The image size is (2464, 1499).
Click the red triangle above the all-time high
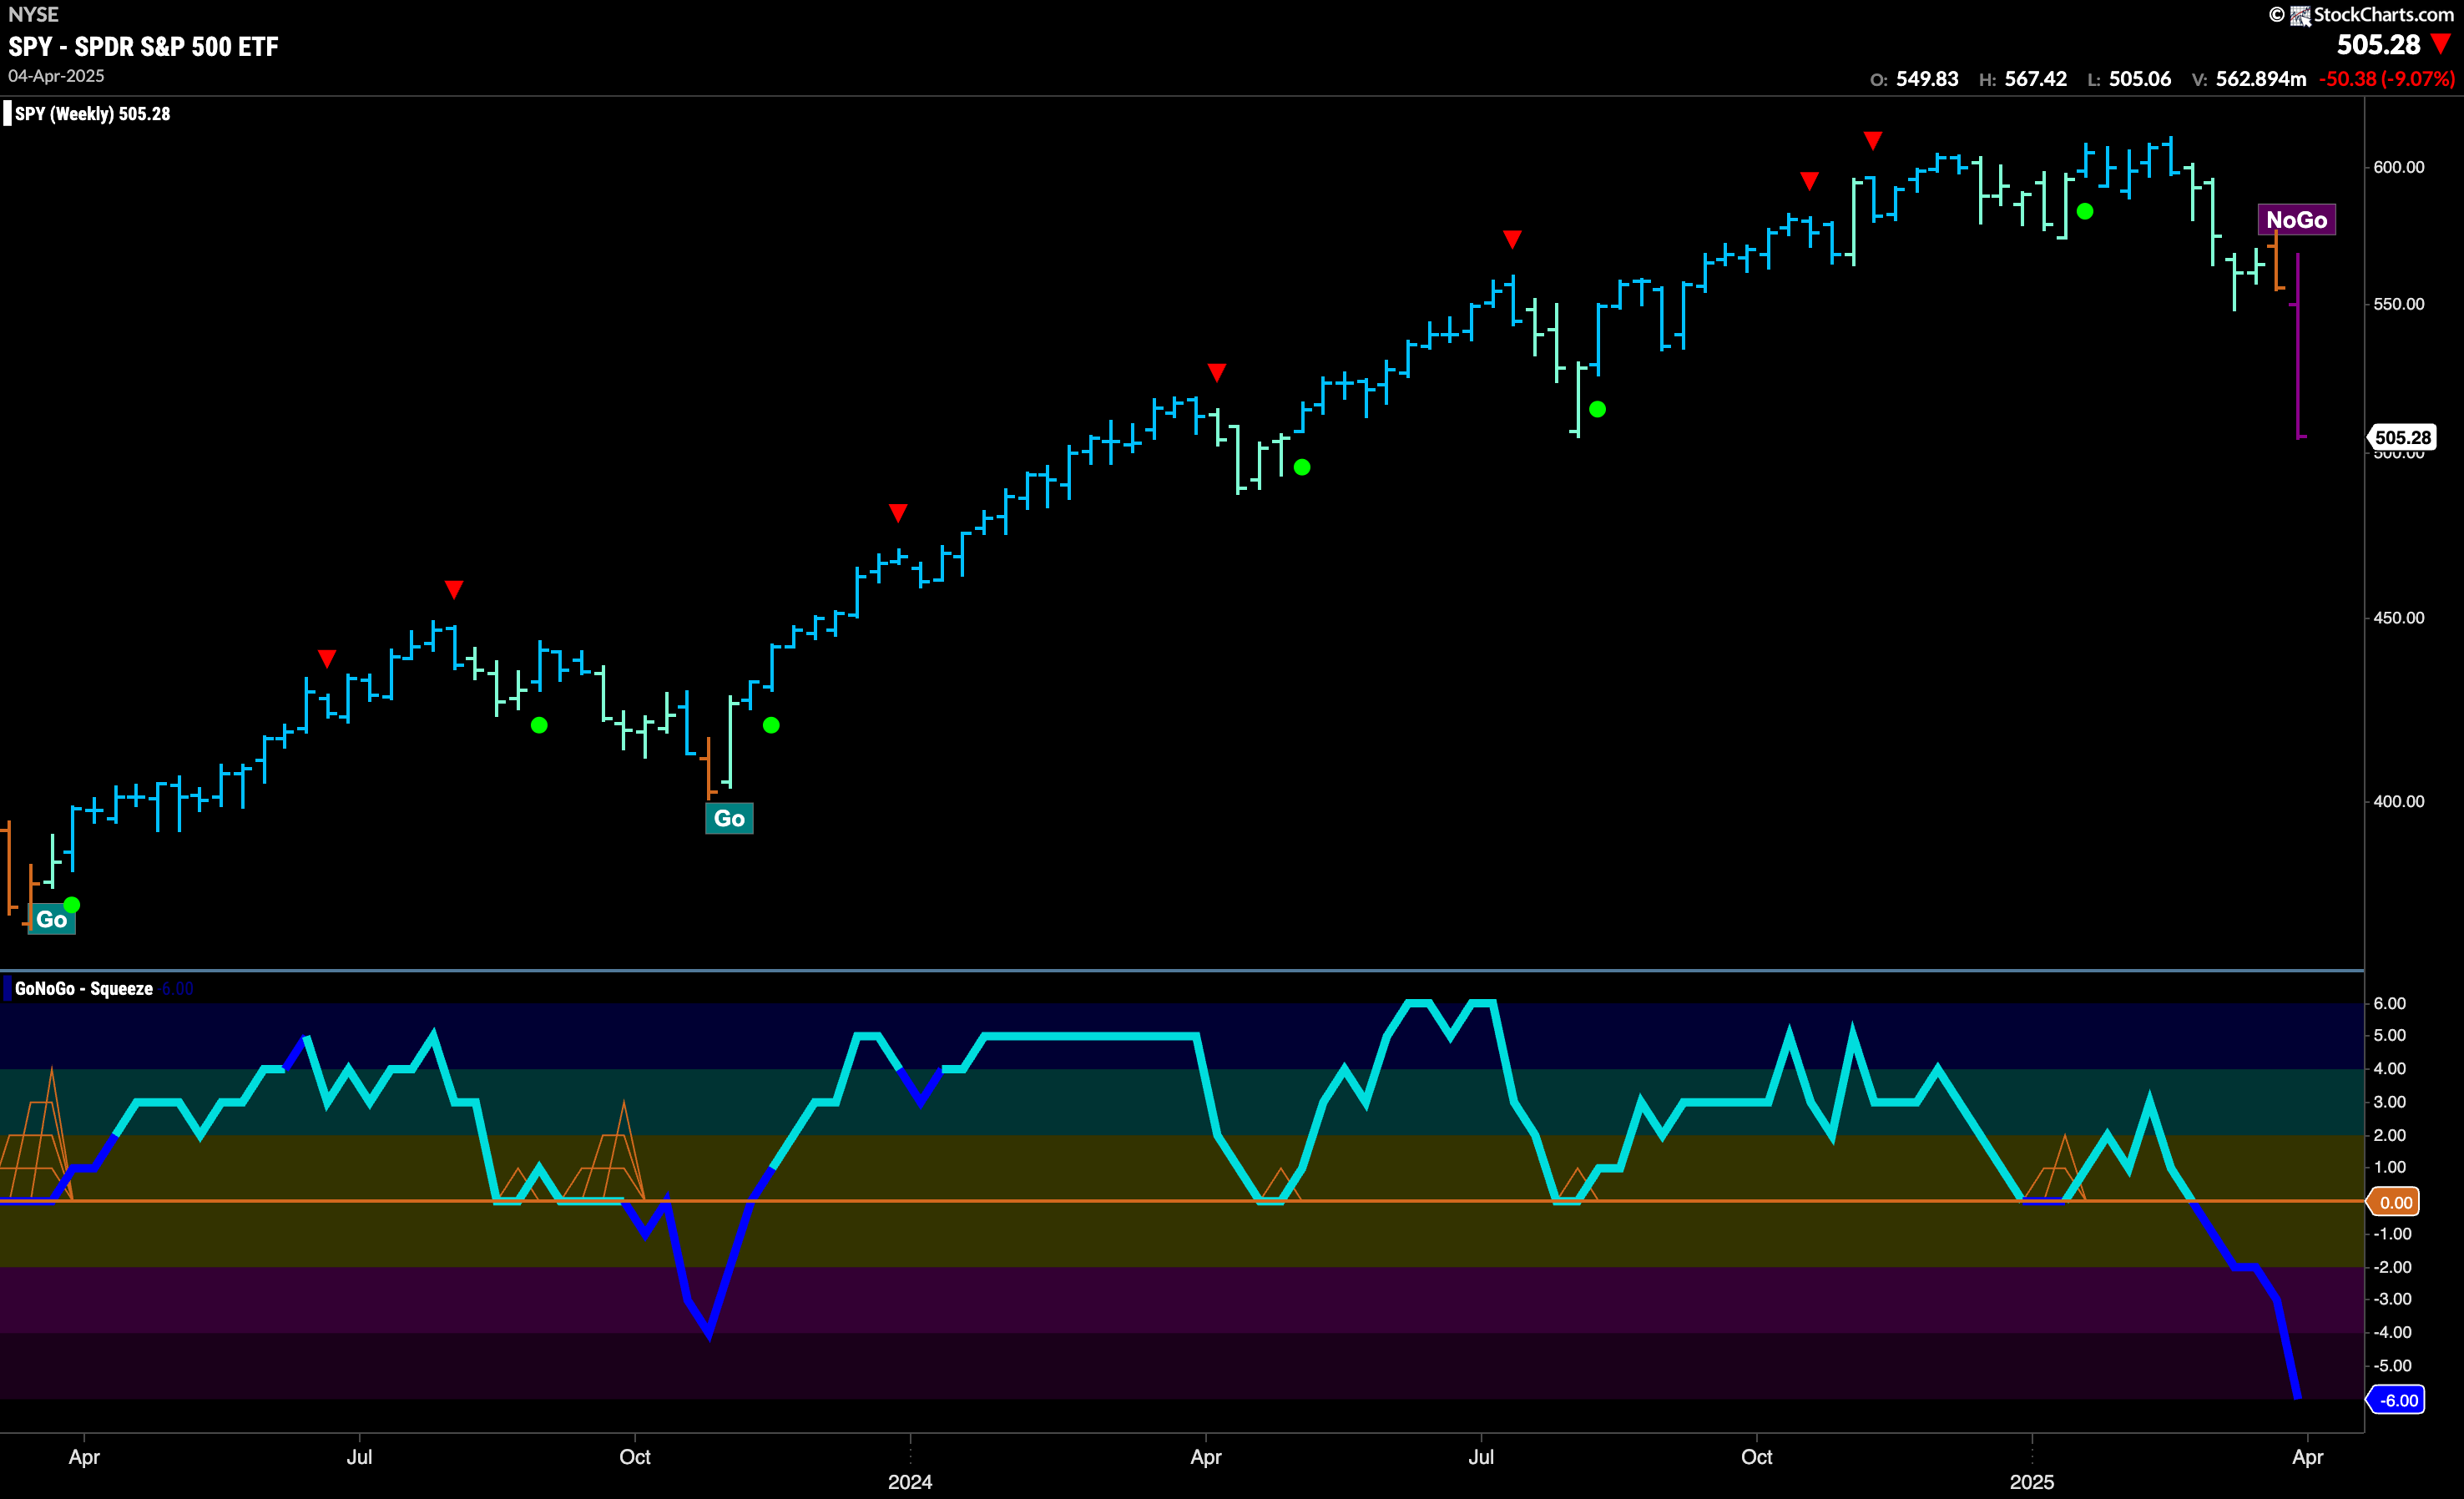click(x=1873, y=141)
